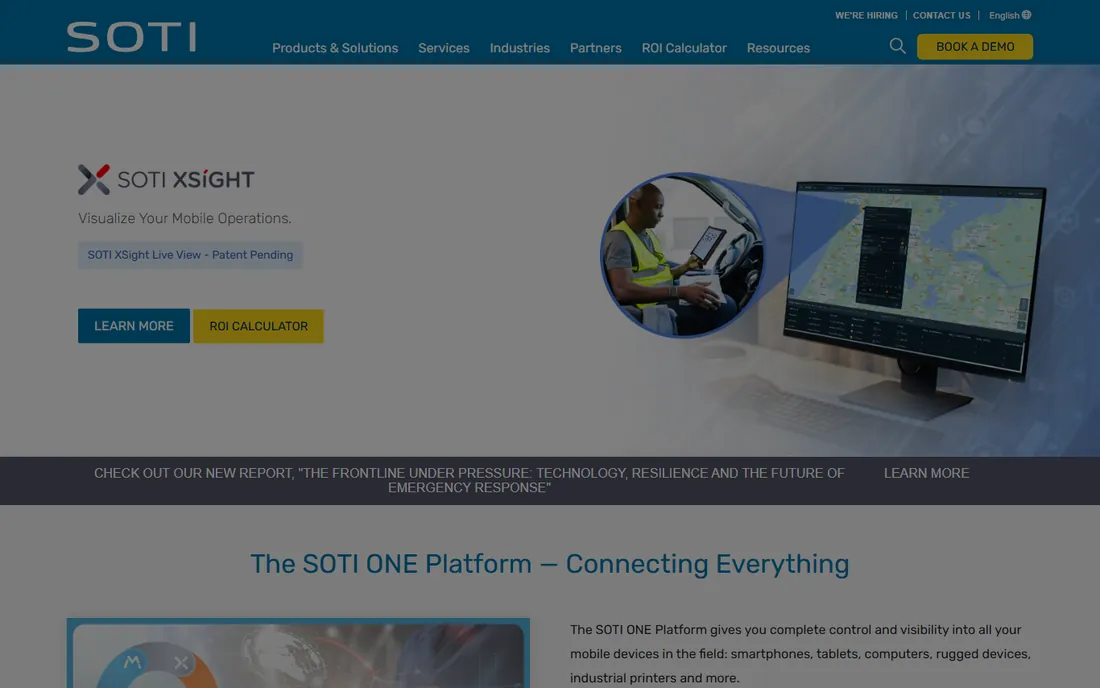Screen dimensions: 1100x688
Task: Open the search magnifier icon
Action: point(897,46)
